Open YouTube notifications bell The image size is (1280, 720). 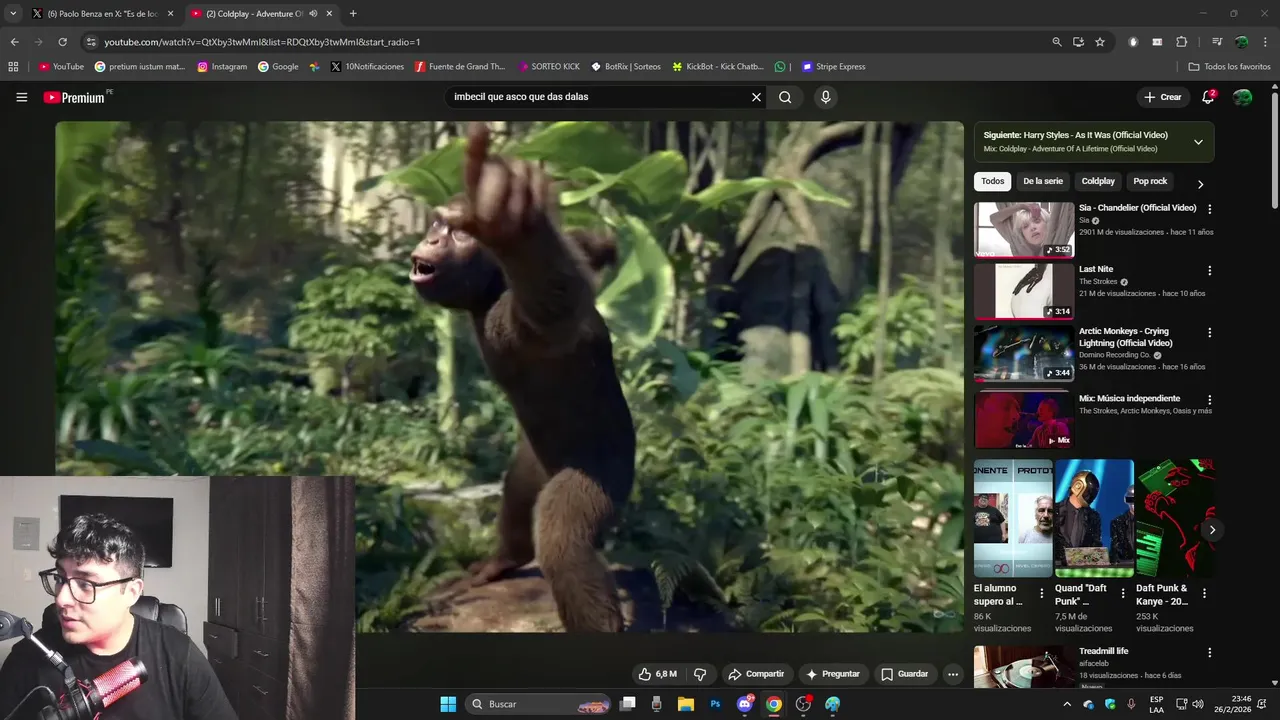pos(1208,97)
